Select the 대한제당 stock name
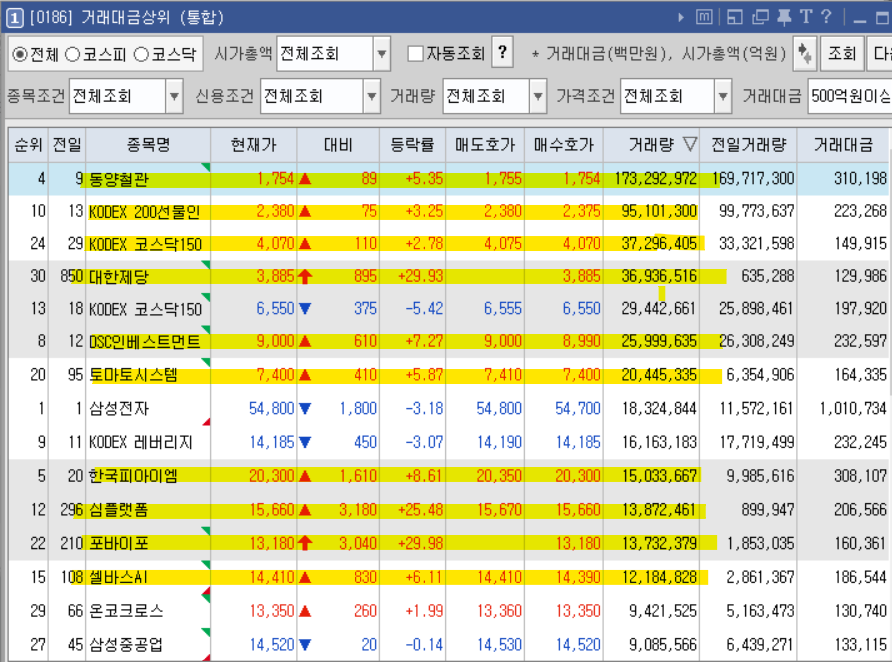Viewport: 892px width, 662px height. pyautogui.click(x=119, y=277)
